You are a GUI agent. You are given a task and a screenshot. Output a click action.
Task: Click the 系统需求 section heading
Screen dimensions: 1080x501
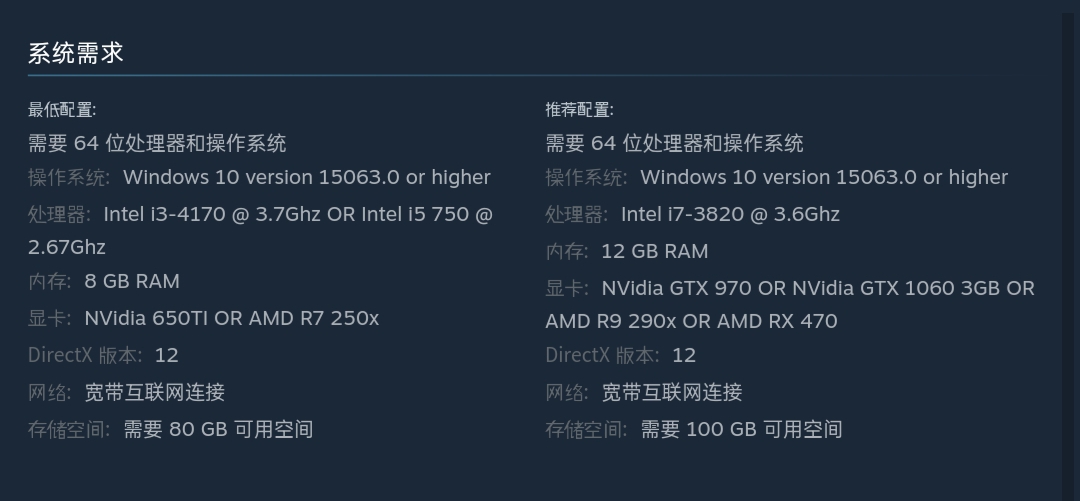tap(76, 53)
